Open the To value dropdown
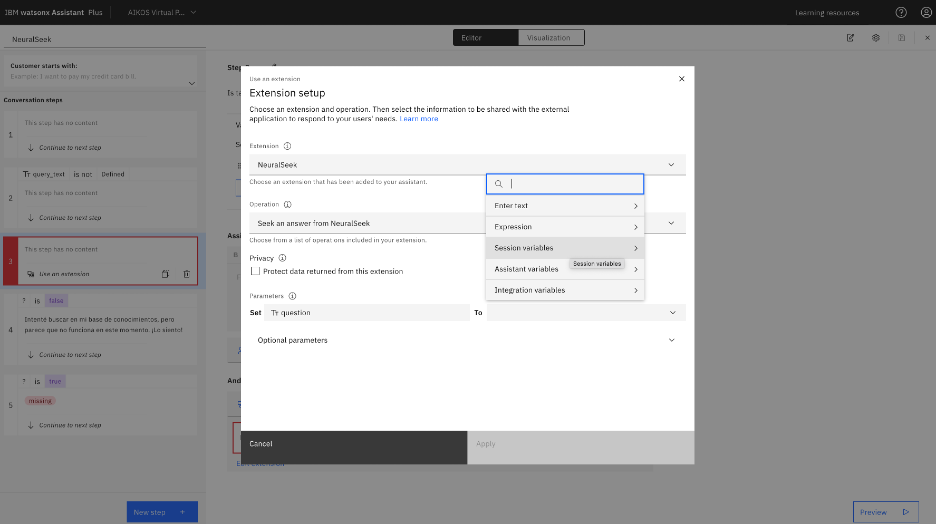Viewport: 936px width, 524px height. pyautogui.click(x=586, y=313)
